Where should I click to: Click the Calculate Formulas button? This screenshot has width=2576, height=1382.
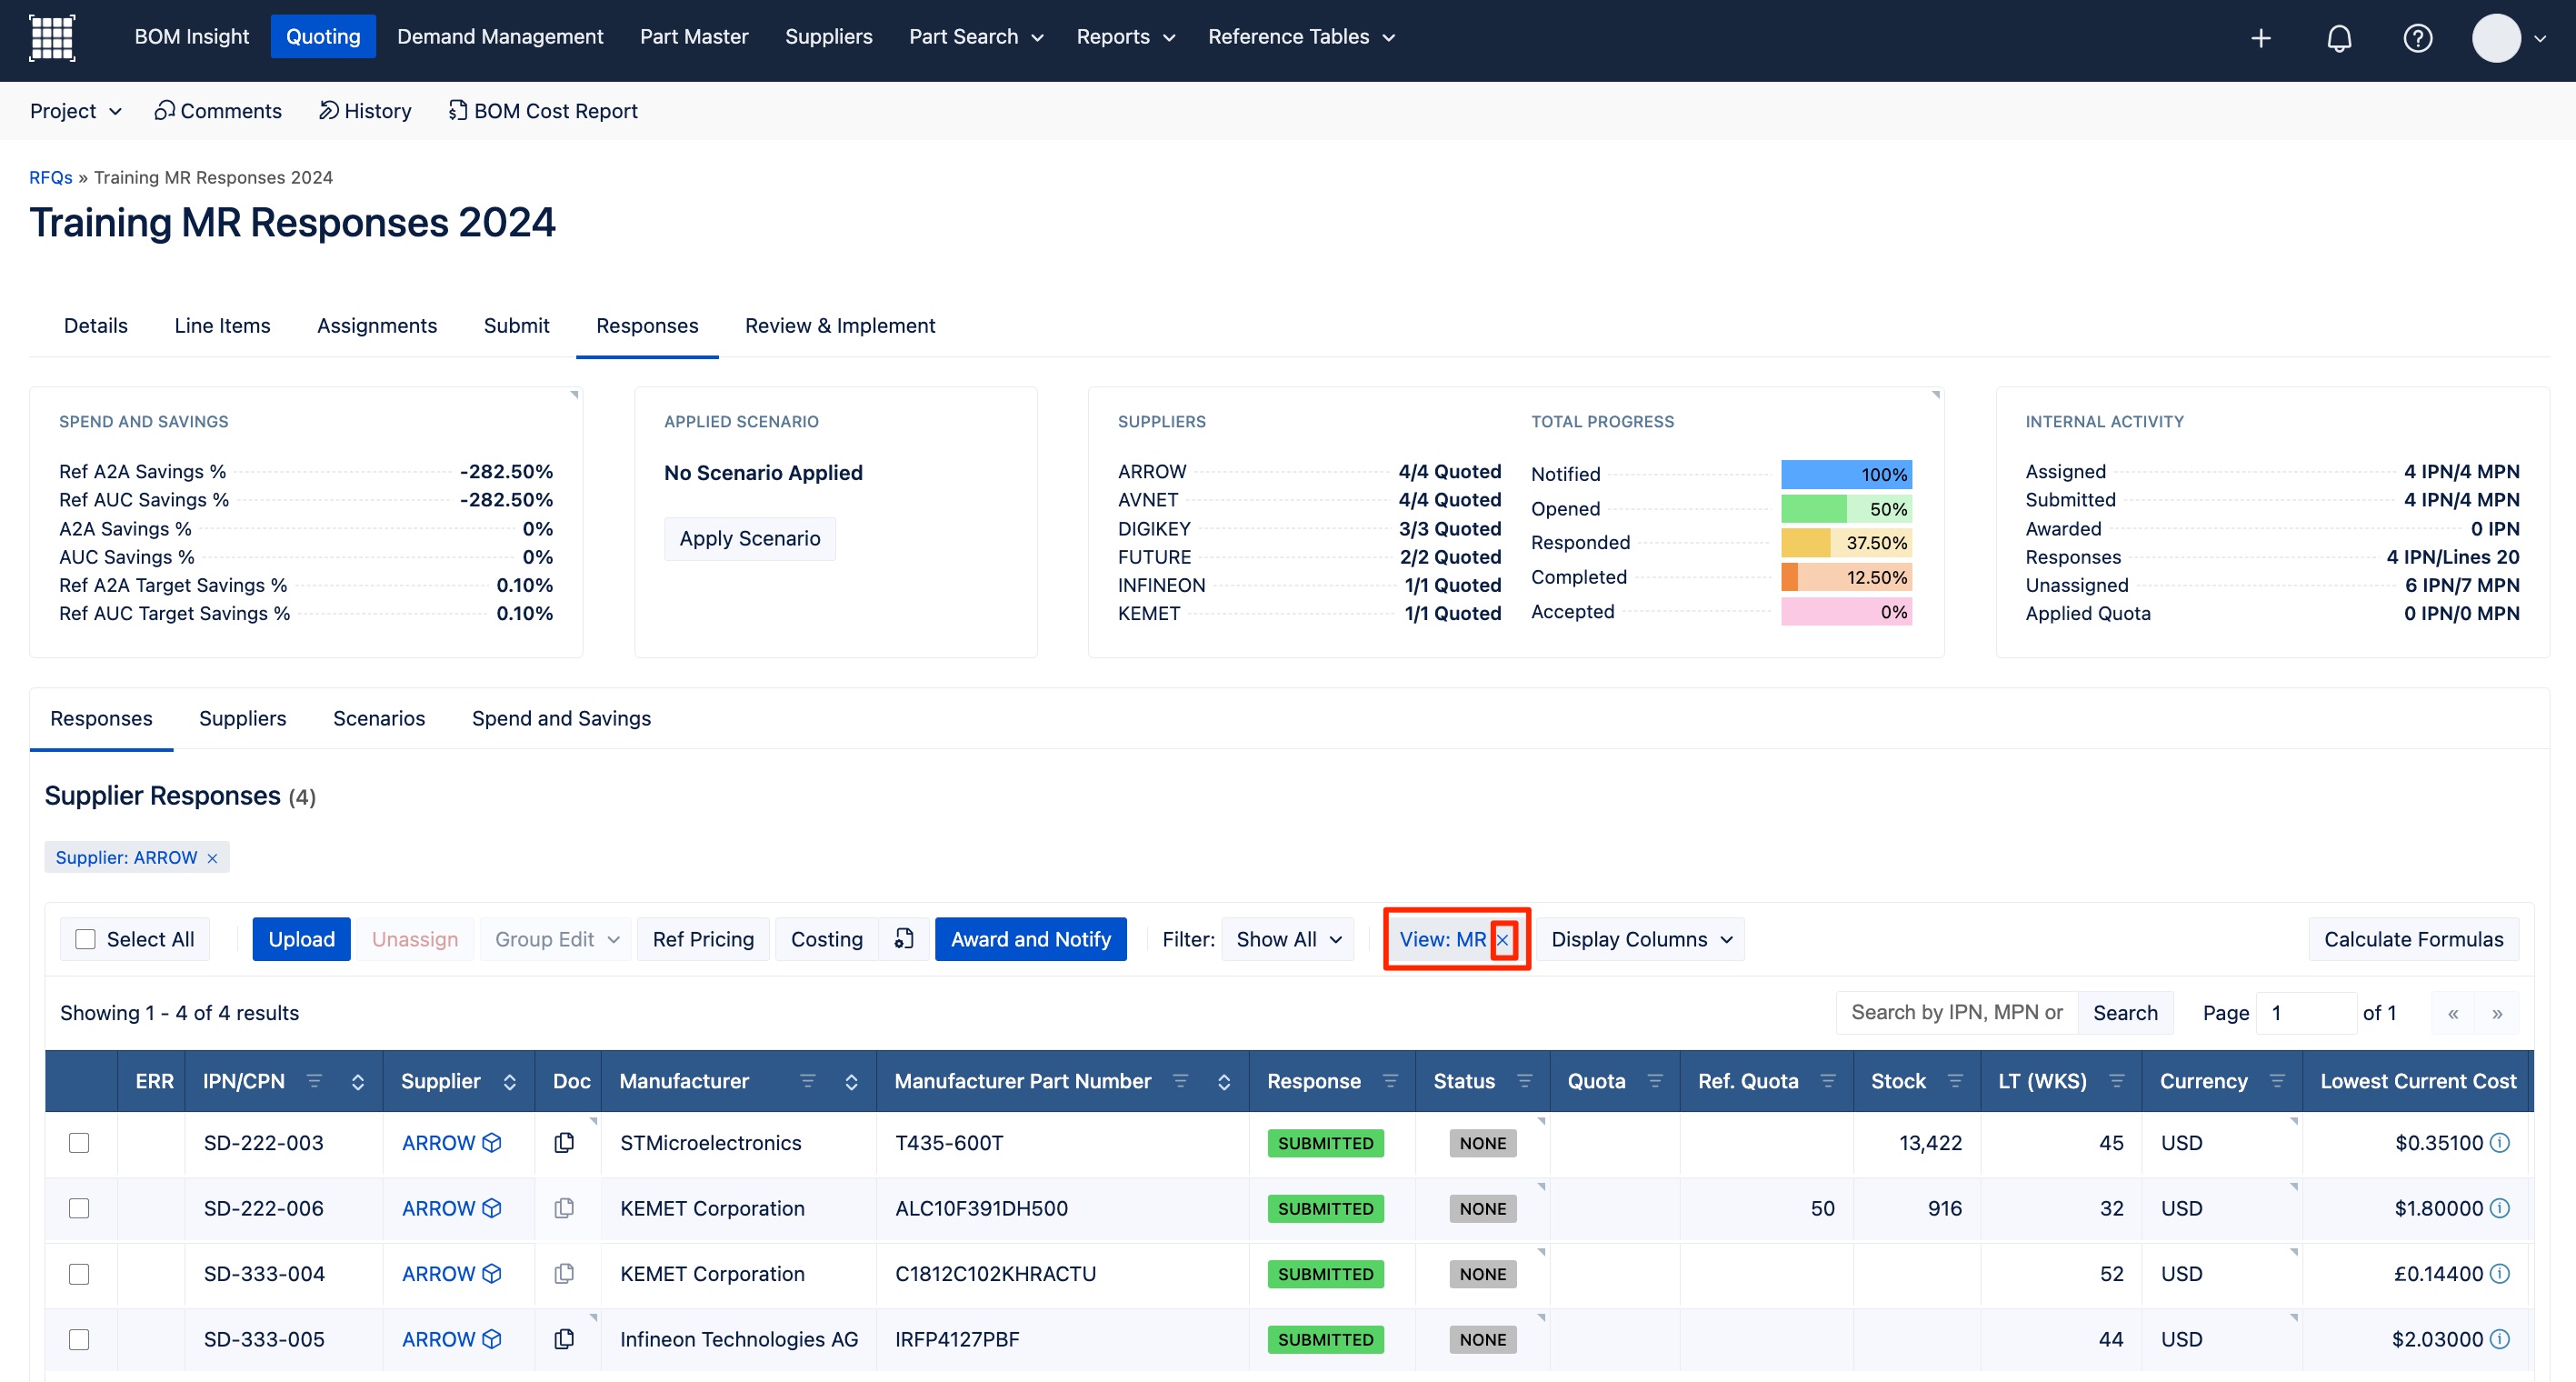(x=2413, y=939)
